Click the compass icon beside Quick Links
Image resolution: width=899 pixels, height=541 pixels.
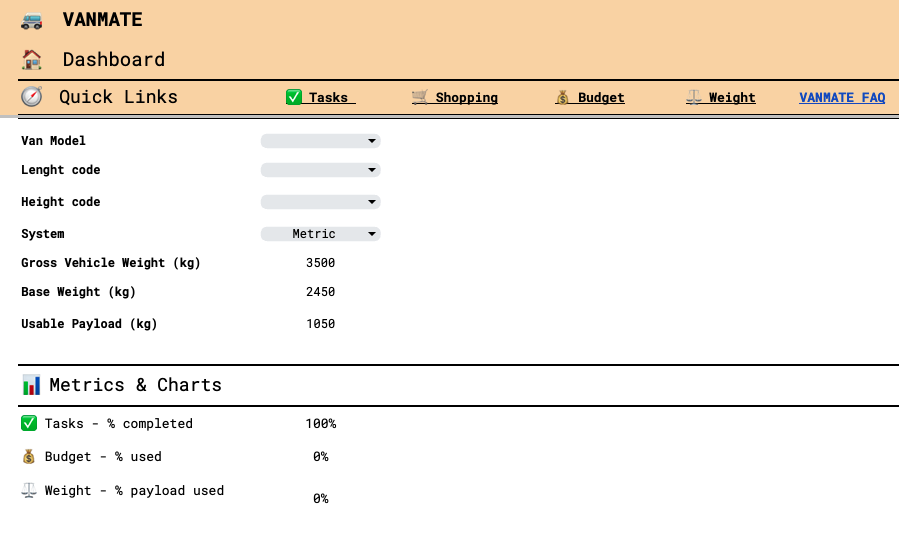(x=32, y=96)
